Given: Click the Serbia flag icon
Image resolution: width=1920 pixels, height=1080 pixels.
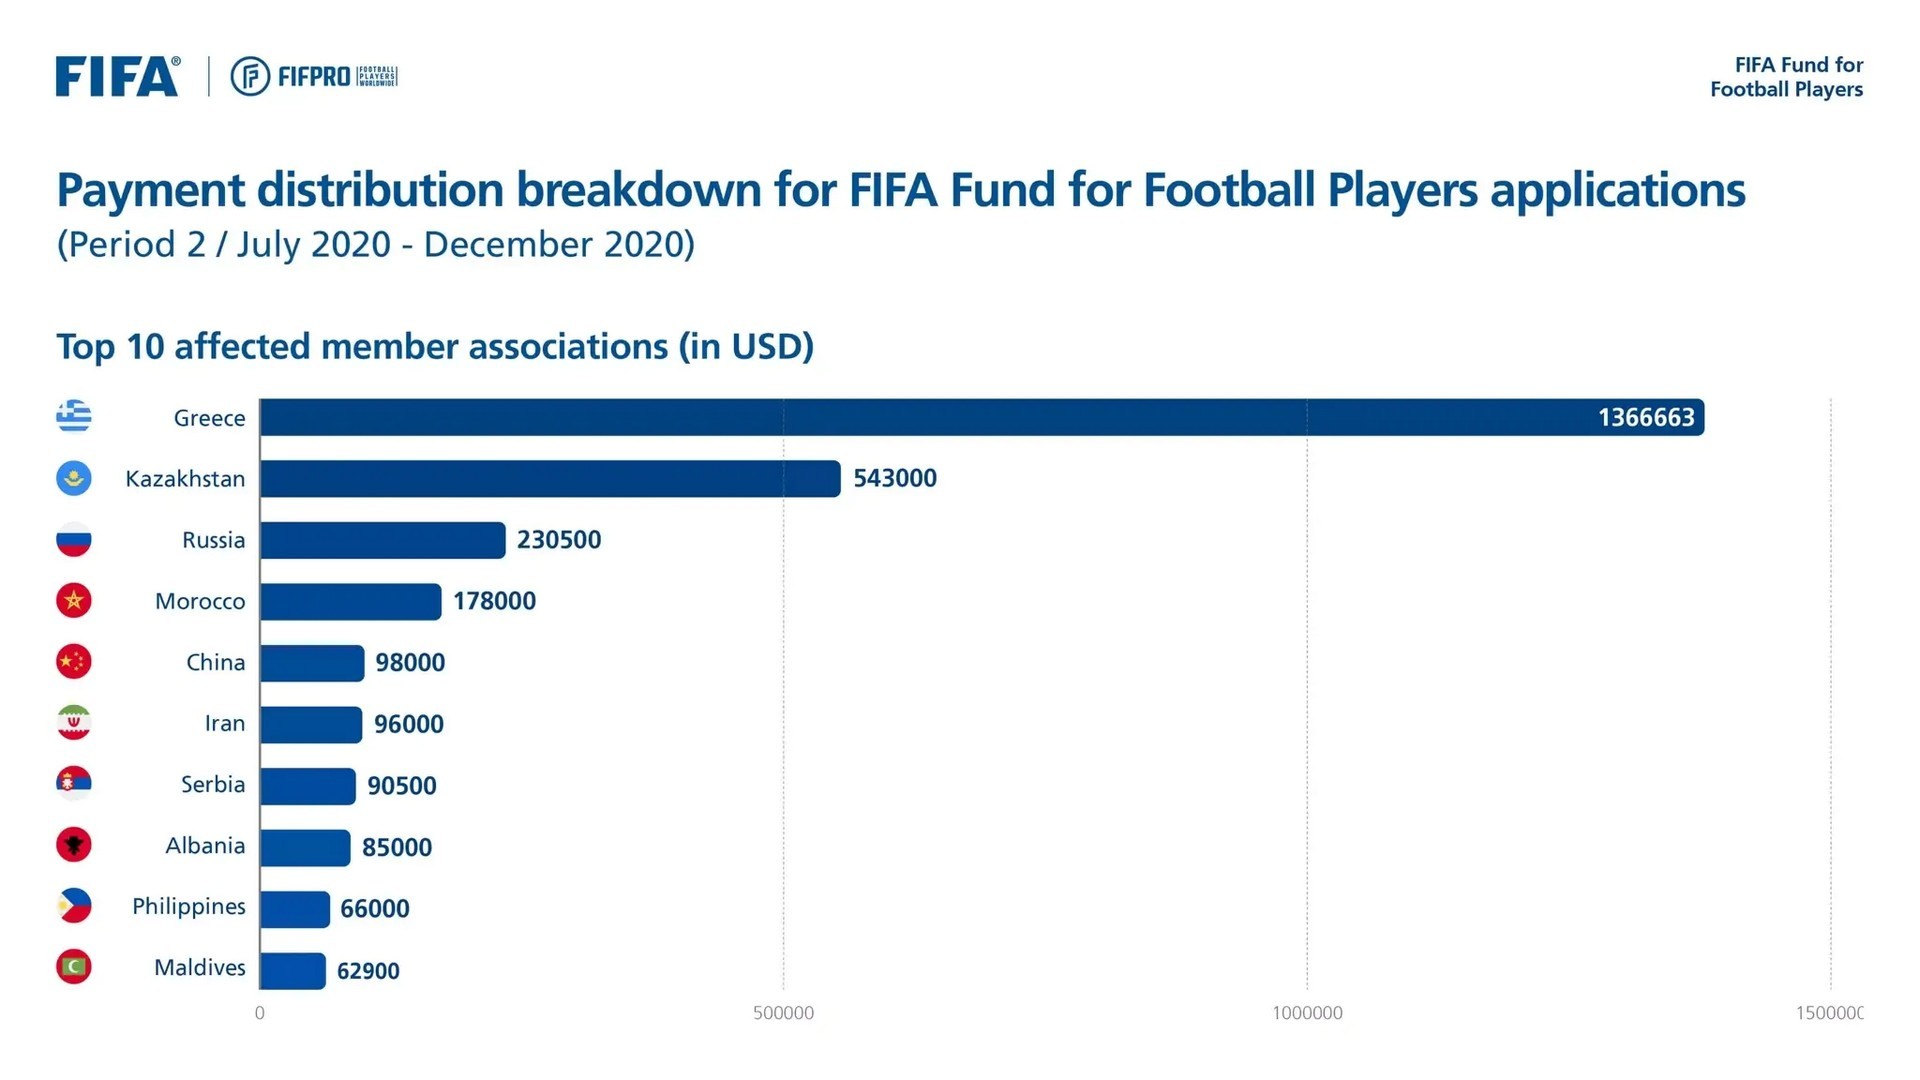Looking at the screenshot, I should [74, 784].
